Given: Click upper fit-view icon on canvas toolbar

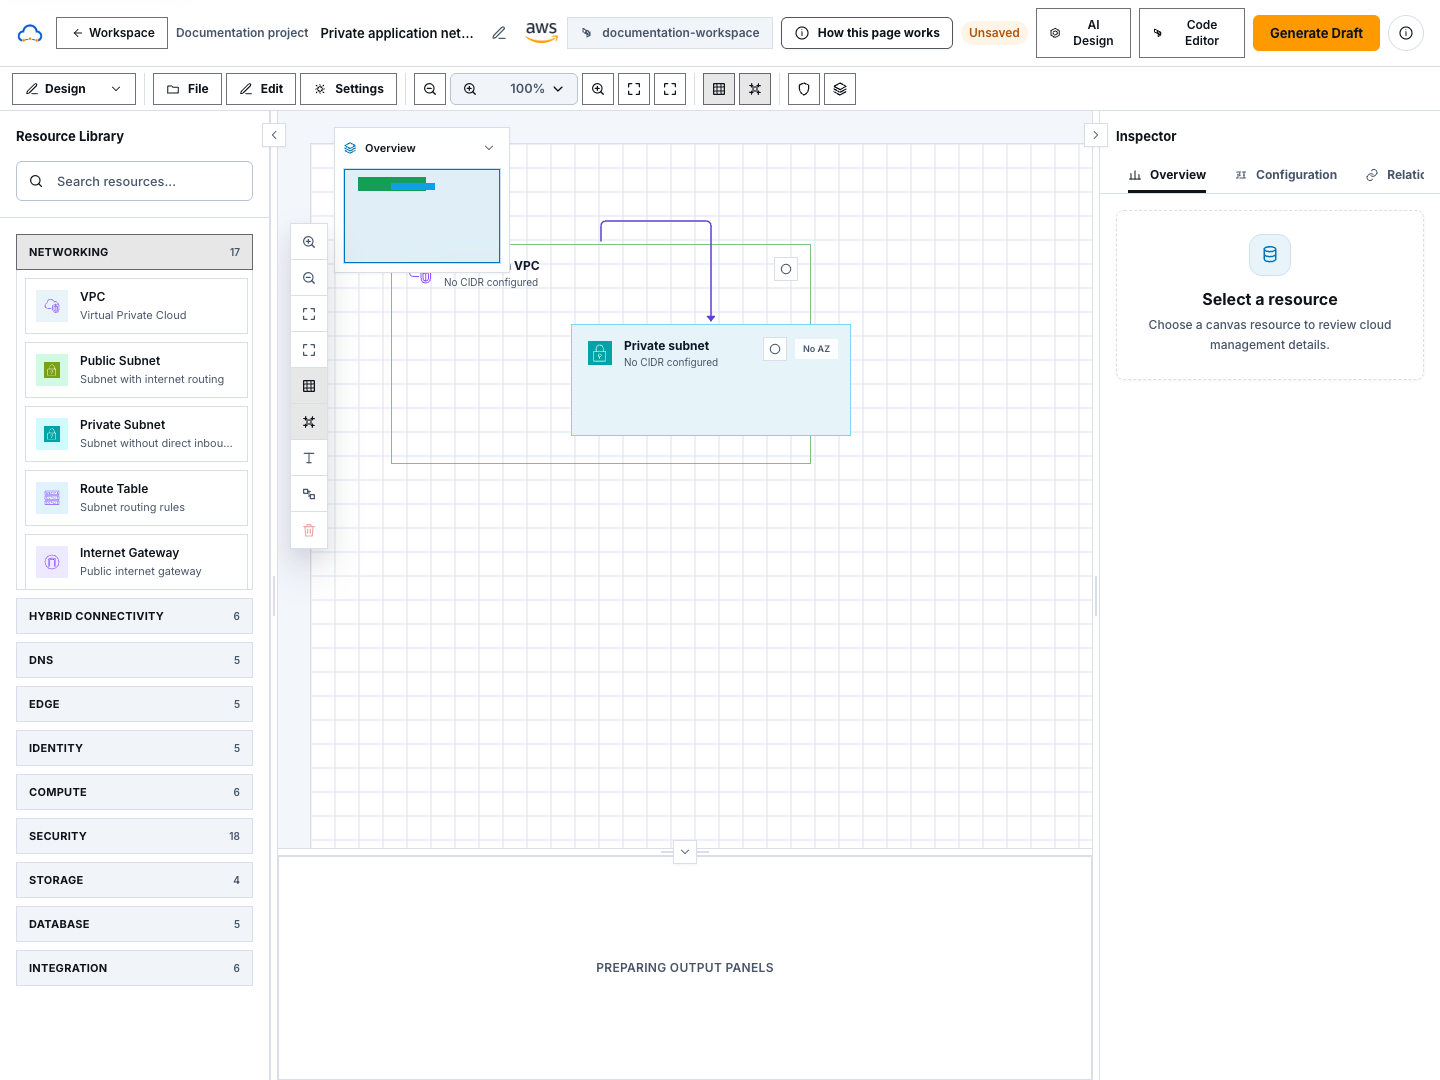Looking at the screenshot, I should (309, 314).
